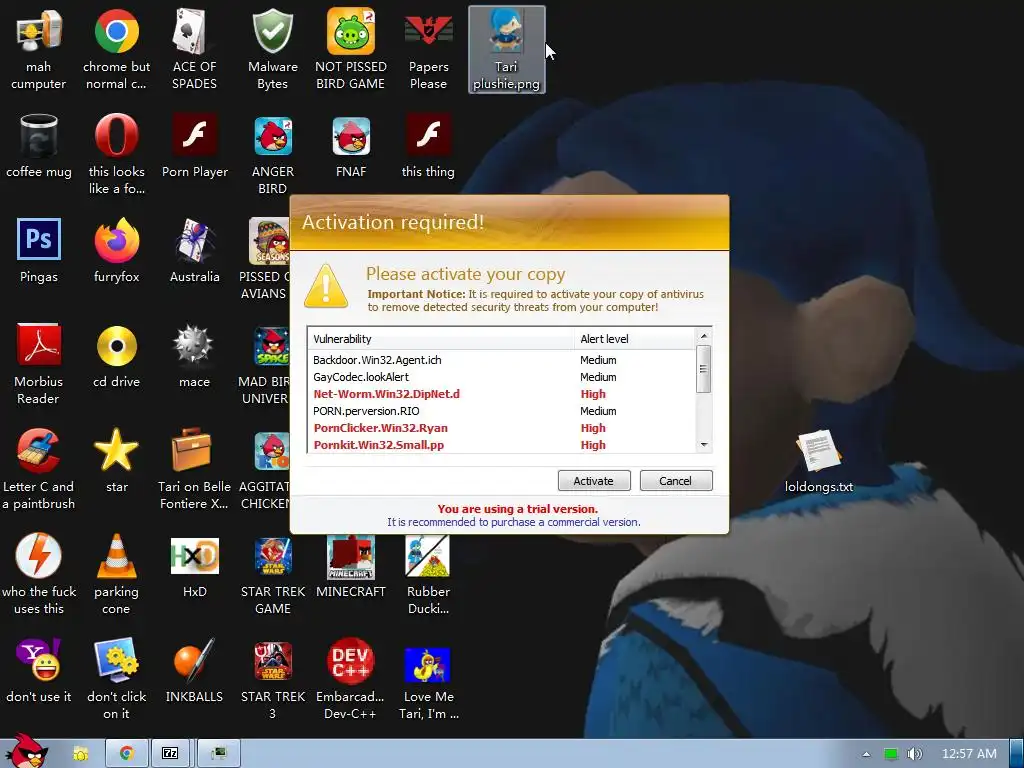Click the Activate button in the dialog
The image size is (1024, 768).
(x=594, y=481)
